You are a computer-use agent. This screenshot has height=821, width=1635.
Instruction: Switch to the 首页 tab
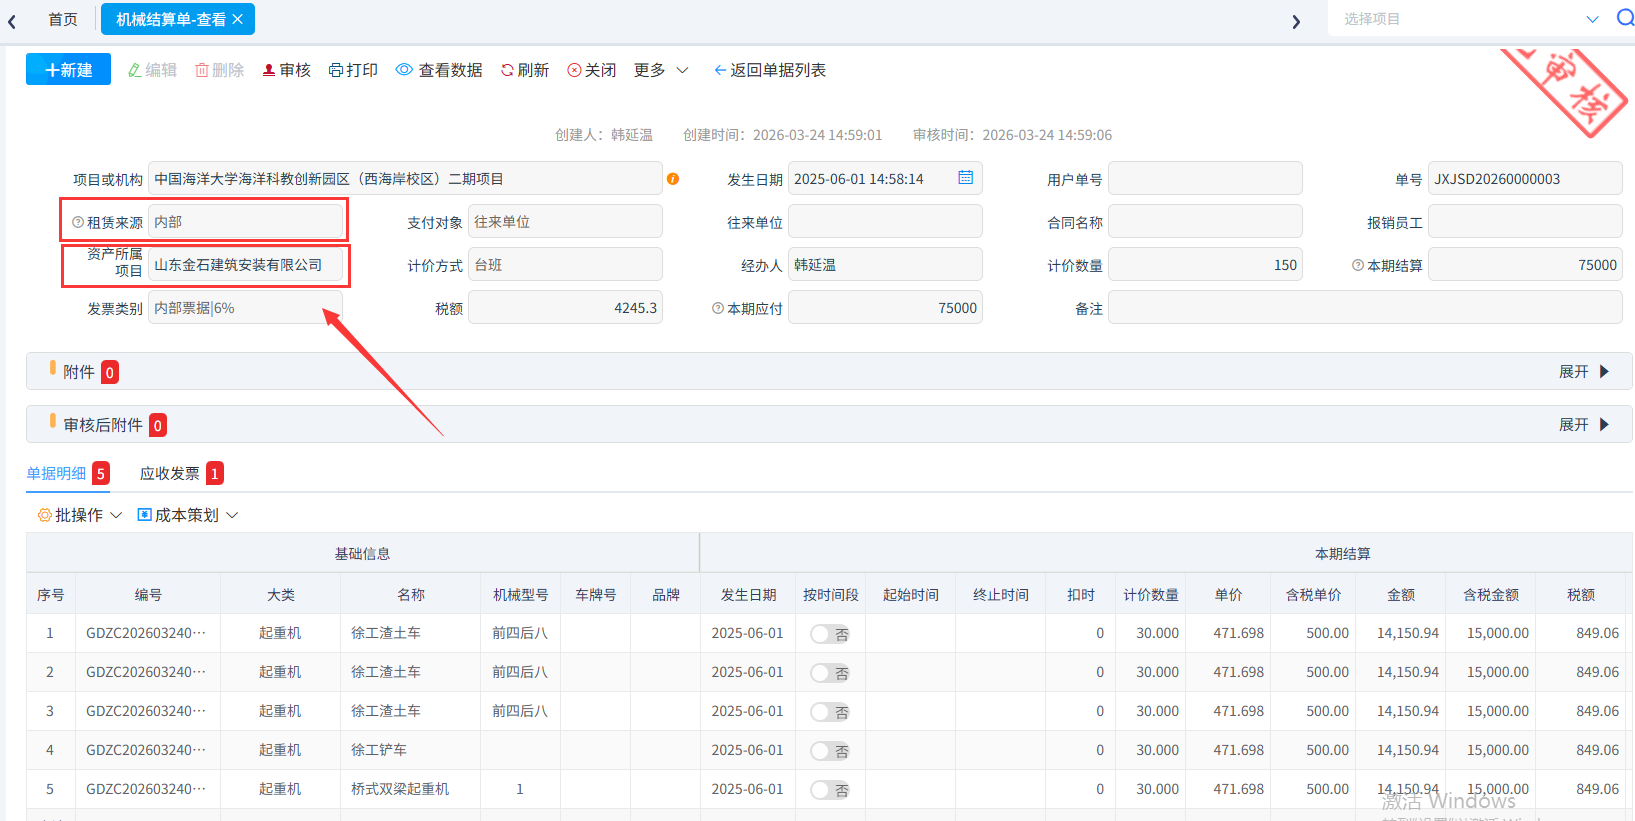(x=63, y=19)
